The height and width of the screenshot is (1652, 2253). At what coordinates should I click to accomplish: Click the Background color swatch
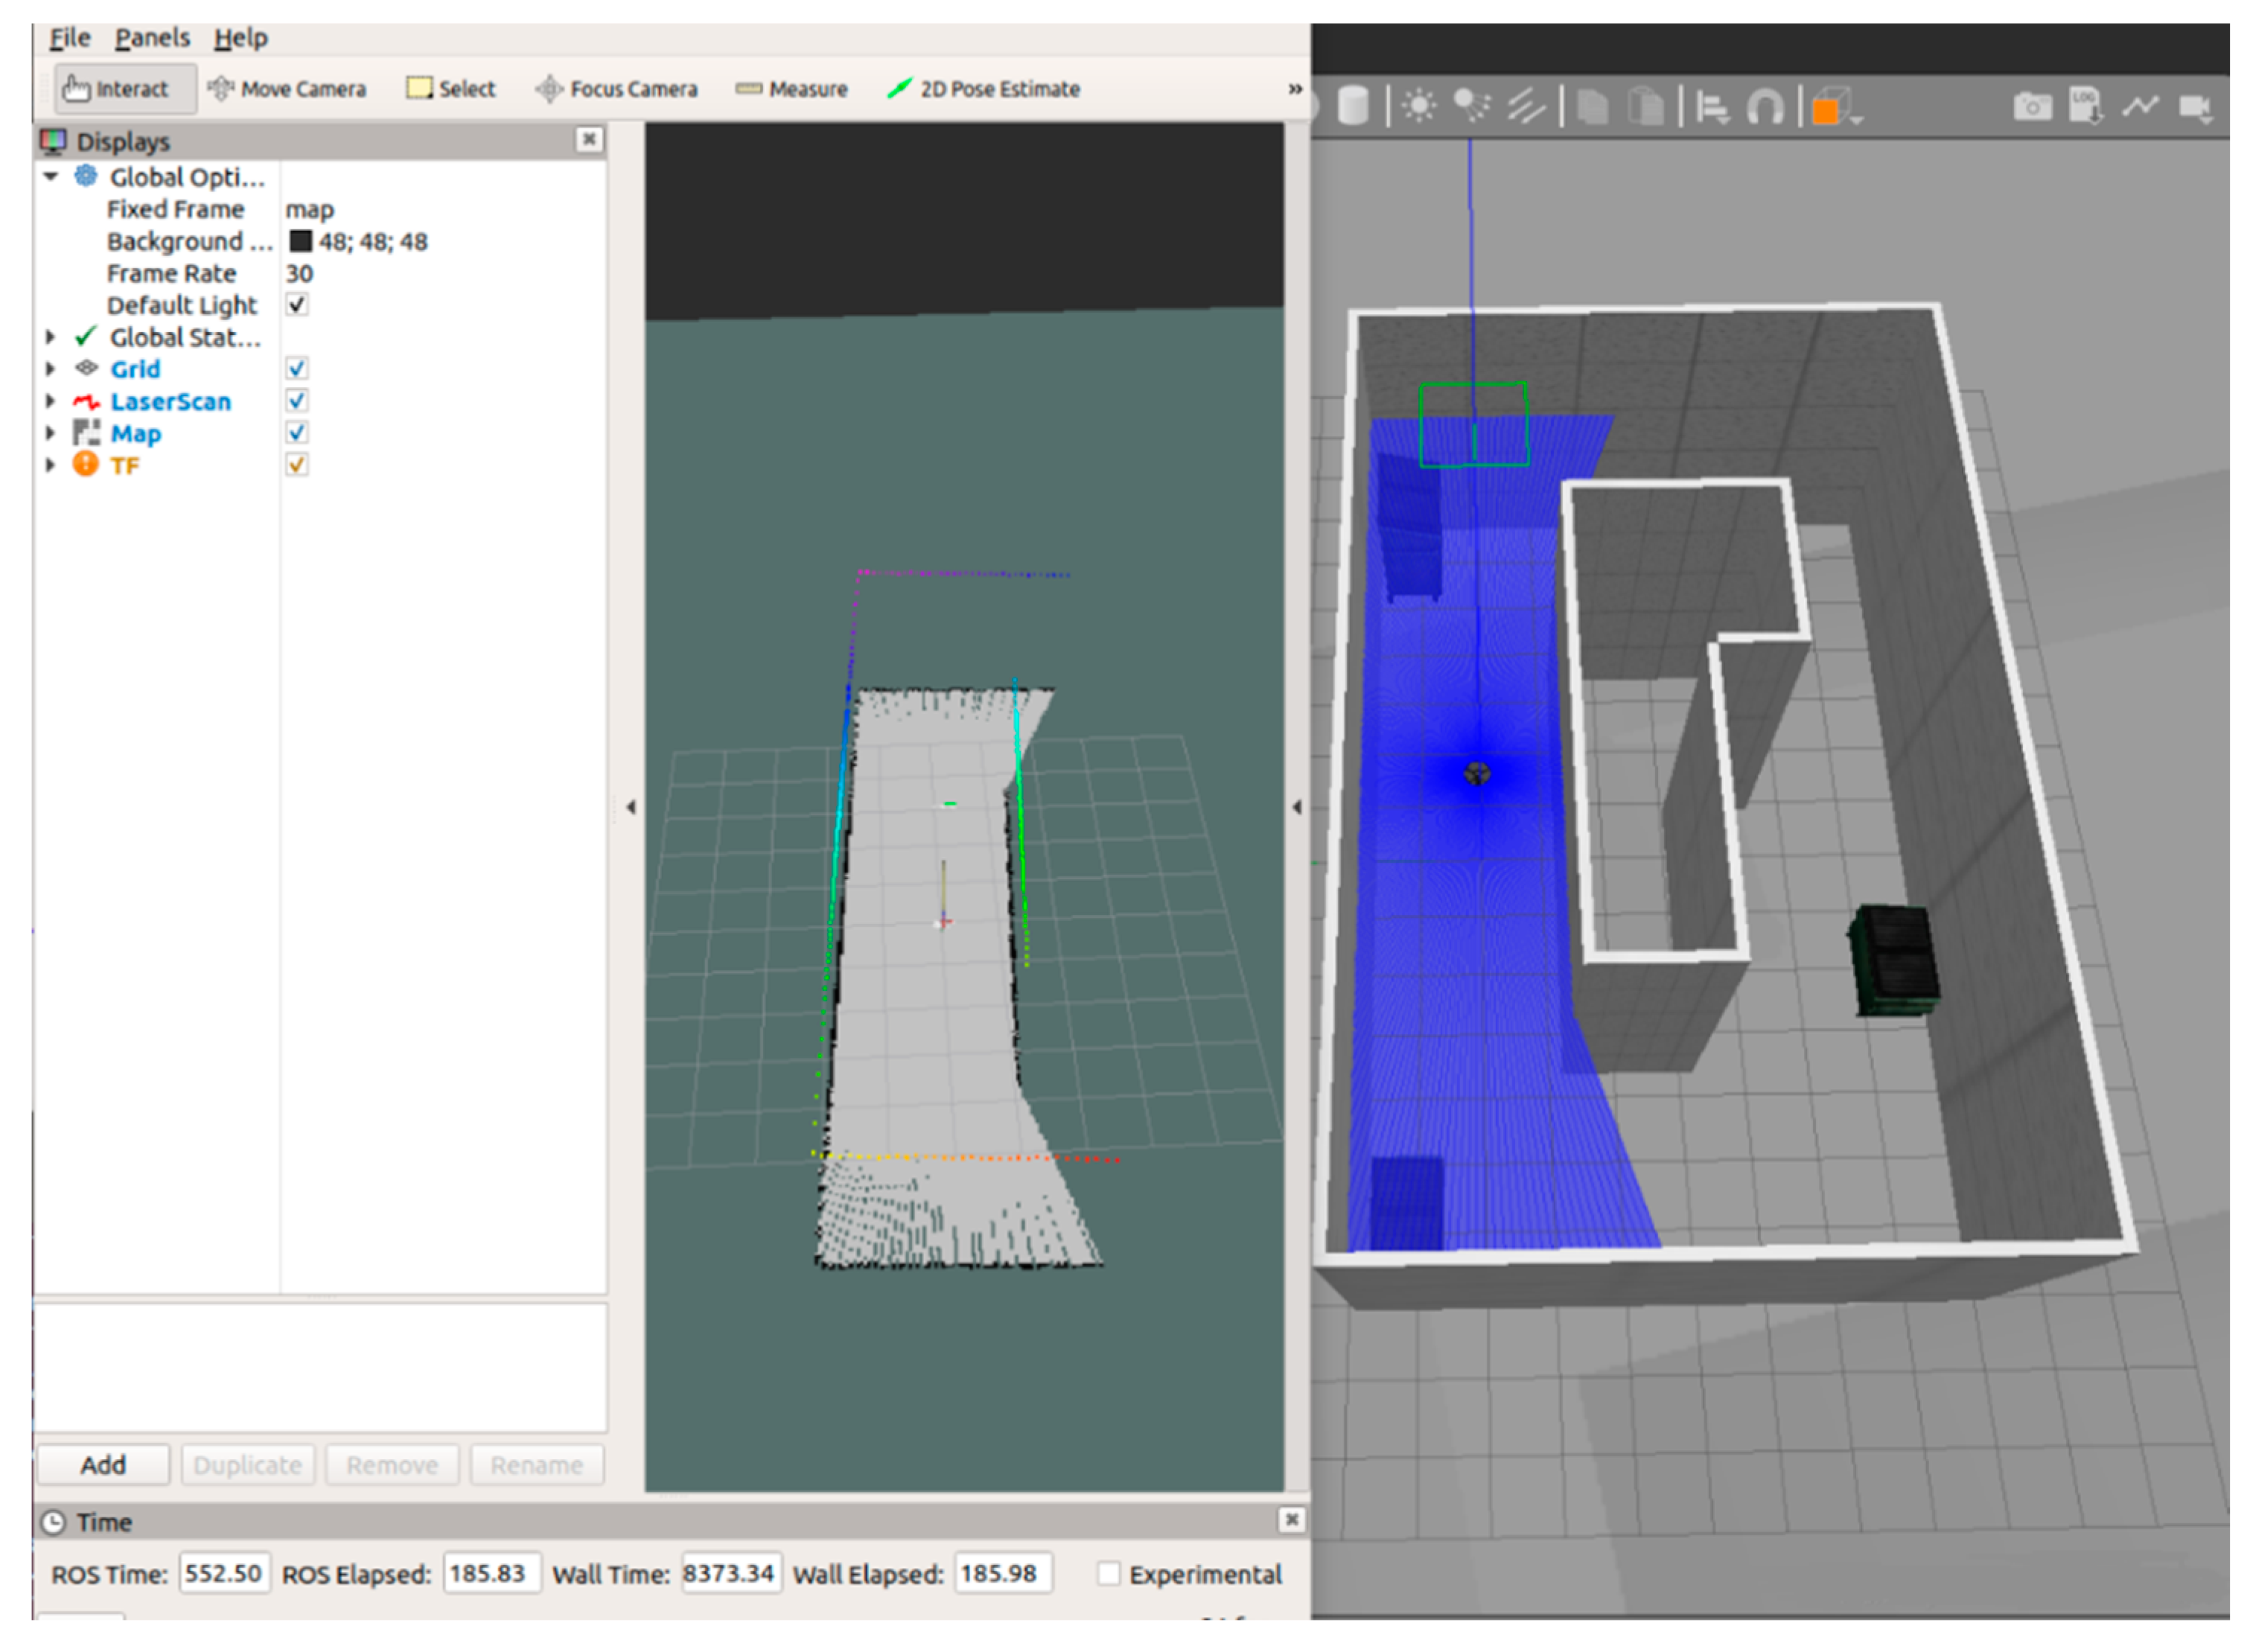tap(300, 241)
